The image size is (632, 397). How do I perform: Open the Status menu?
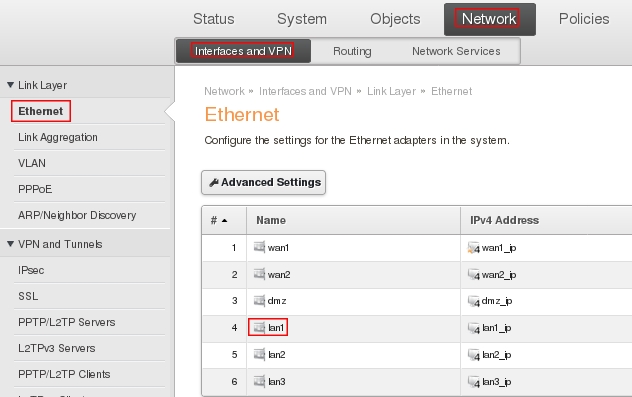(x=214, y=19)
